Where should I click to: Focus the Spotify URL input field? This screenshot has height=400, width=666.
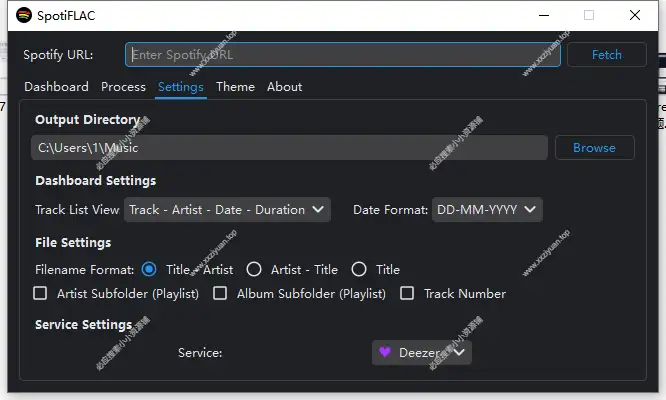click(343, 54)
